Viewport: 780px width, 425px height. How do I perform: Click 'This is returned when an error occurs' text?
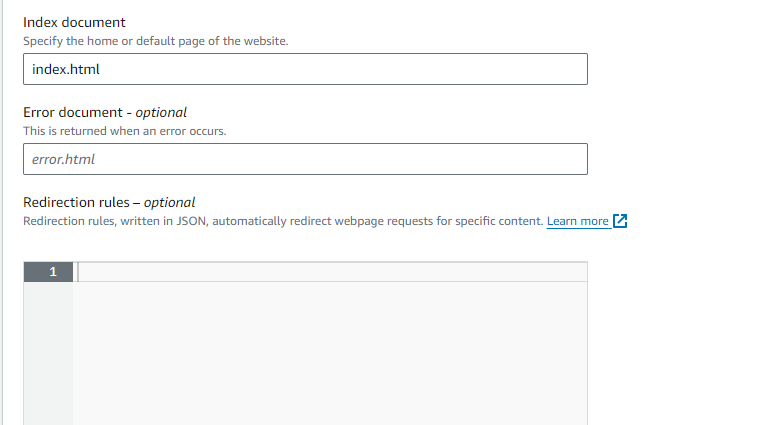pyautogui.click(x=125, y=131)
